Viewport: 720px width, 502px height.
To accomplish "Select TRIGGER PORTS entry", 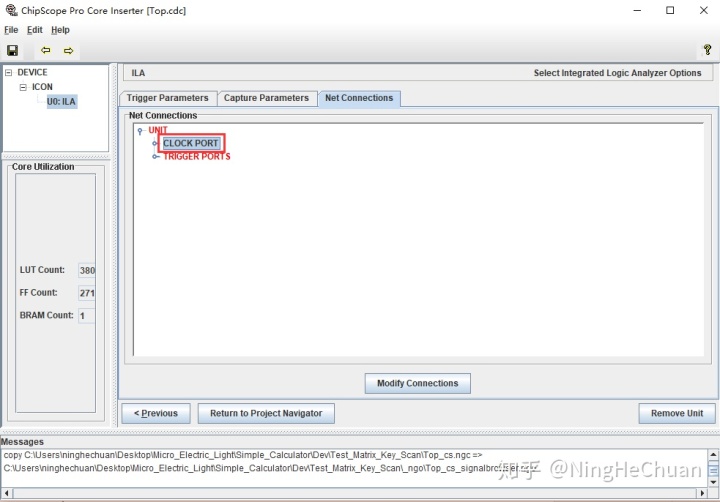I will [197, 157].
